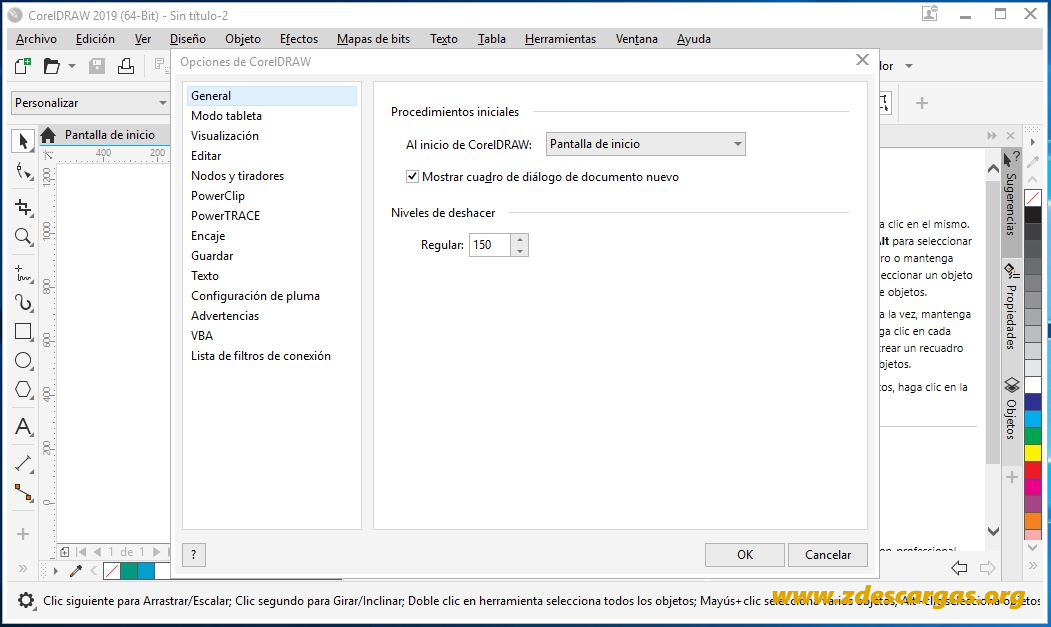1051x627 pixels.
Task: Open the Archivo menu
Action: click(36, 39)
